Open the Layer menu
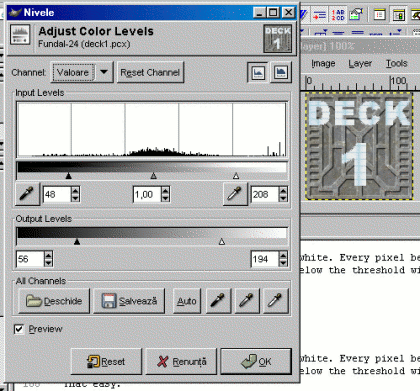 (360, 63)
